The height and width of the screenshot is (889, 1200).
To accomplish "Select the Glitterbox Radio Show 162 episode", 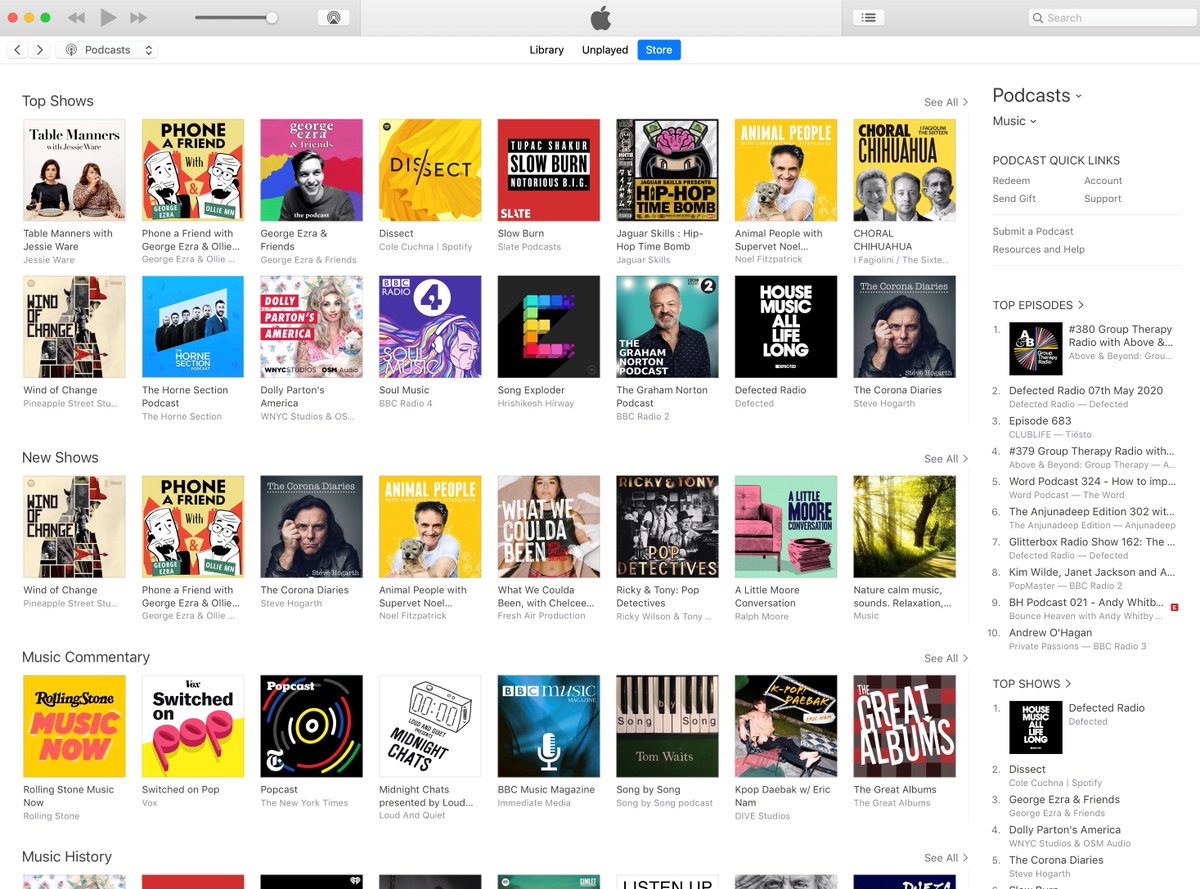I will [1092, 542].
